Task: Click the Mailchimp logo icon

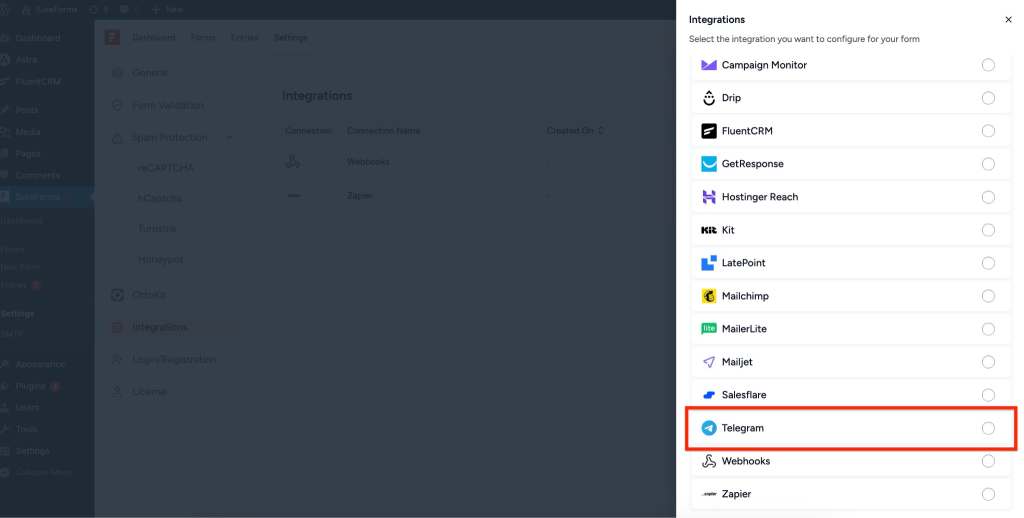Action: 709,296
